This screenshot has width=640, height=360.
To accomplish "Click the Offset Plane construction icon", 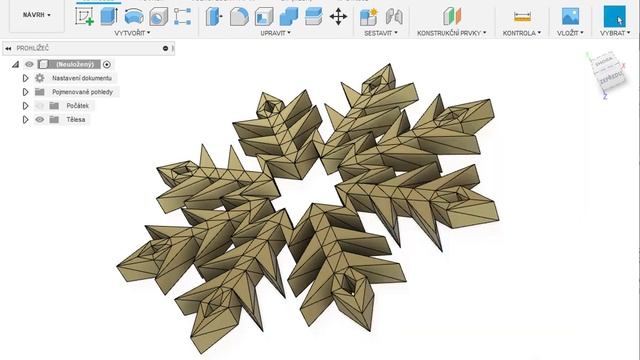I will [x=452, y=17].
